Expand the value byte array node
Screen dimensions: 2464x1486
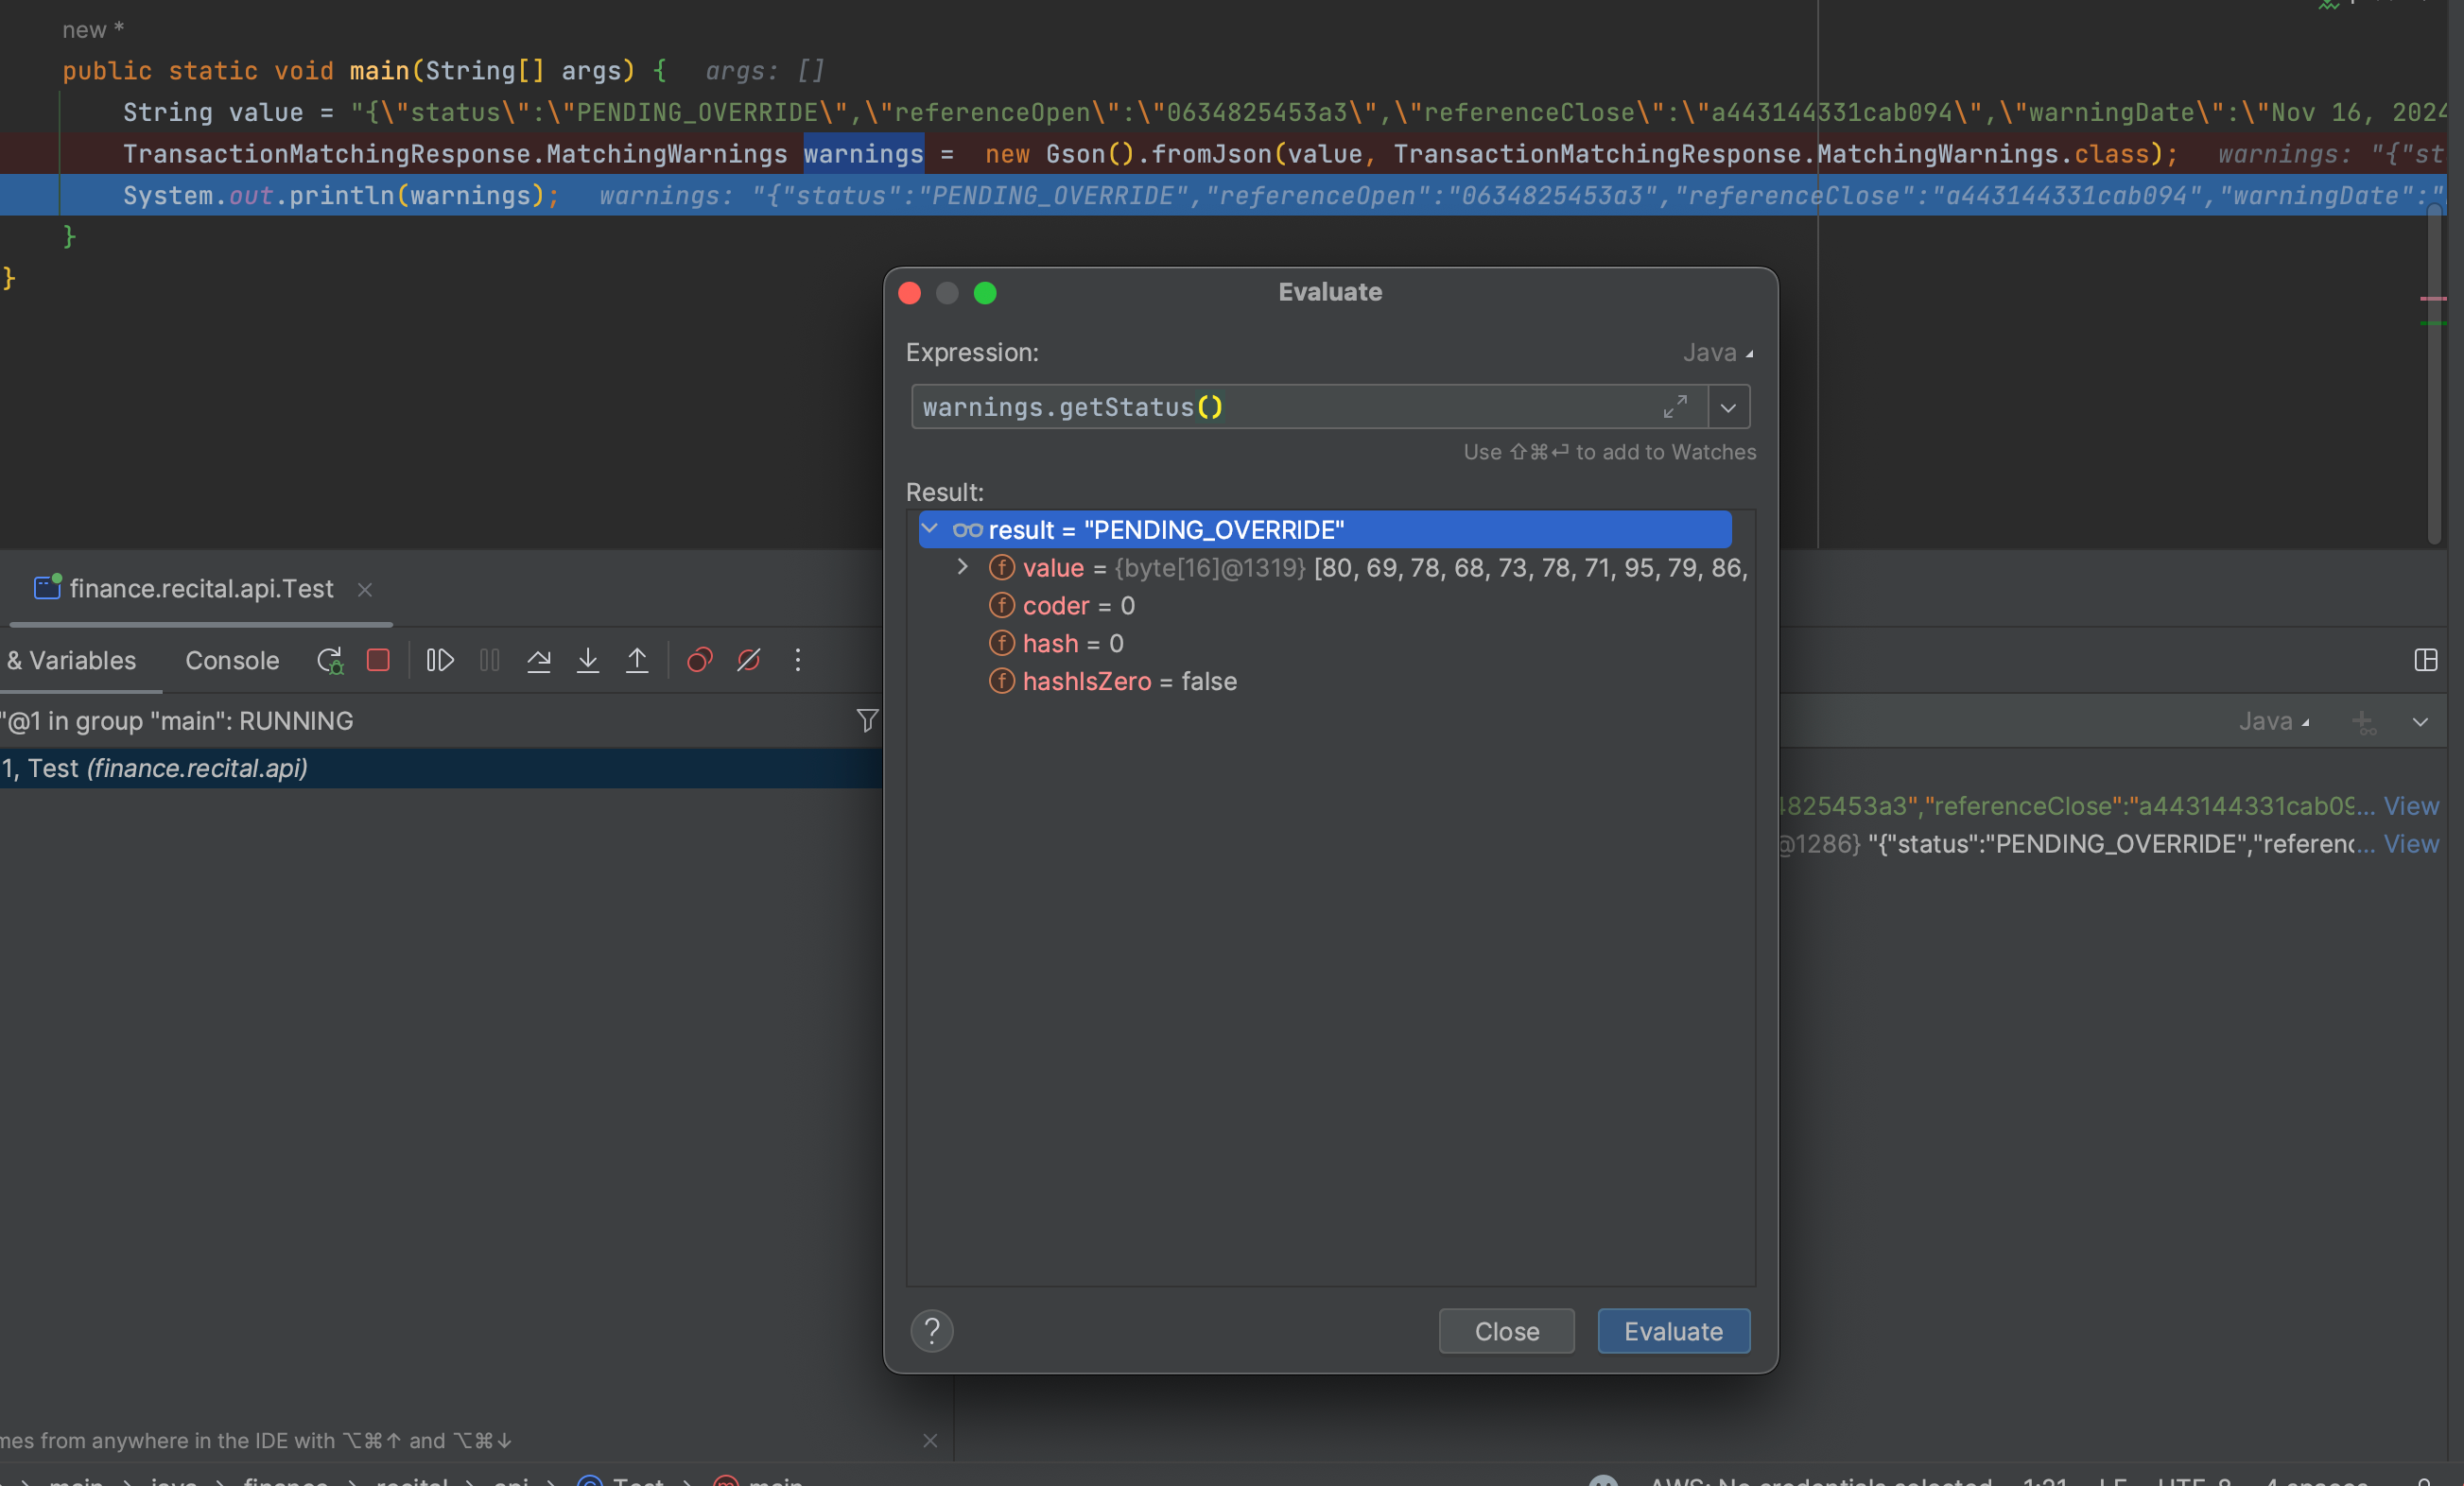(x=962, y=567)
